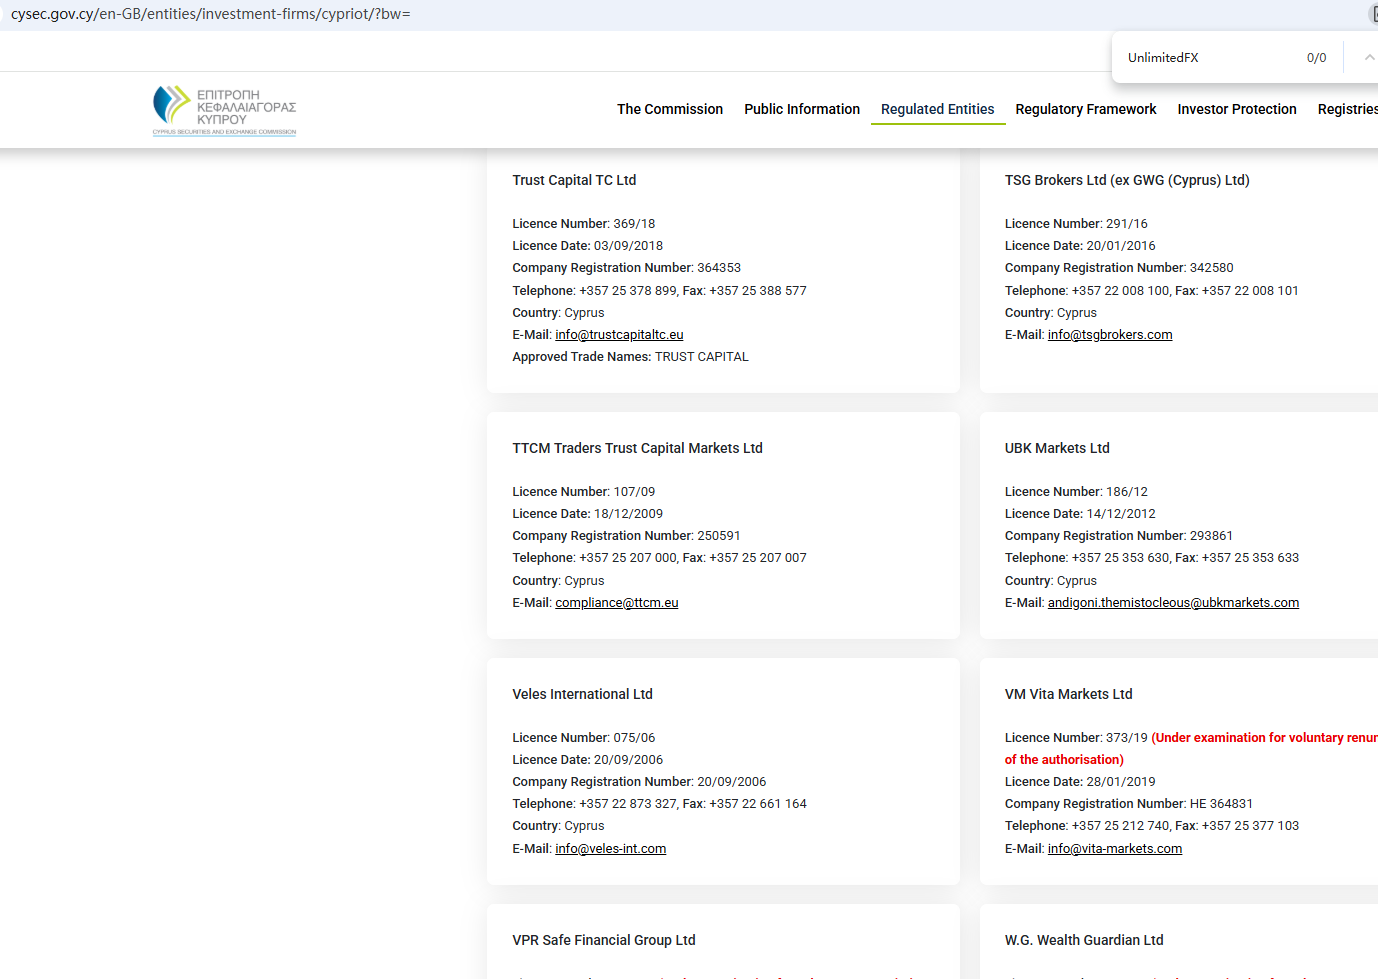Click the browser address bar URL

(x=211, y=14)
